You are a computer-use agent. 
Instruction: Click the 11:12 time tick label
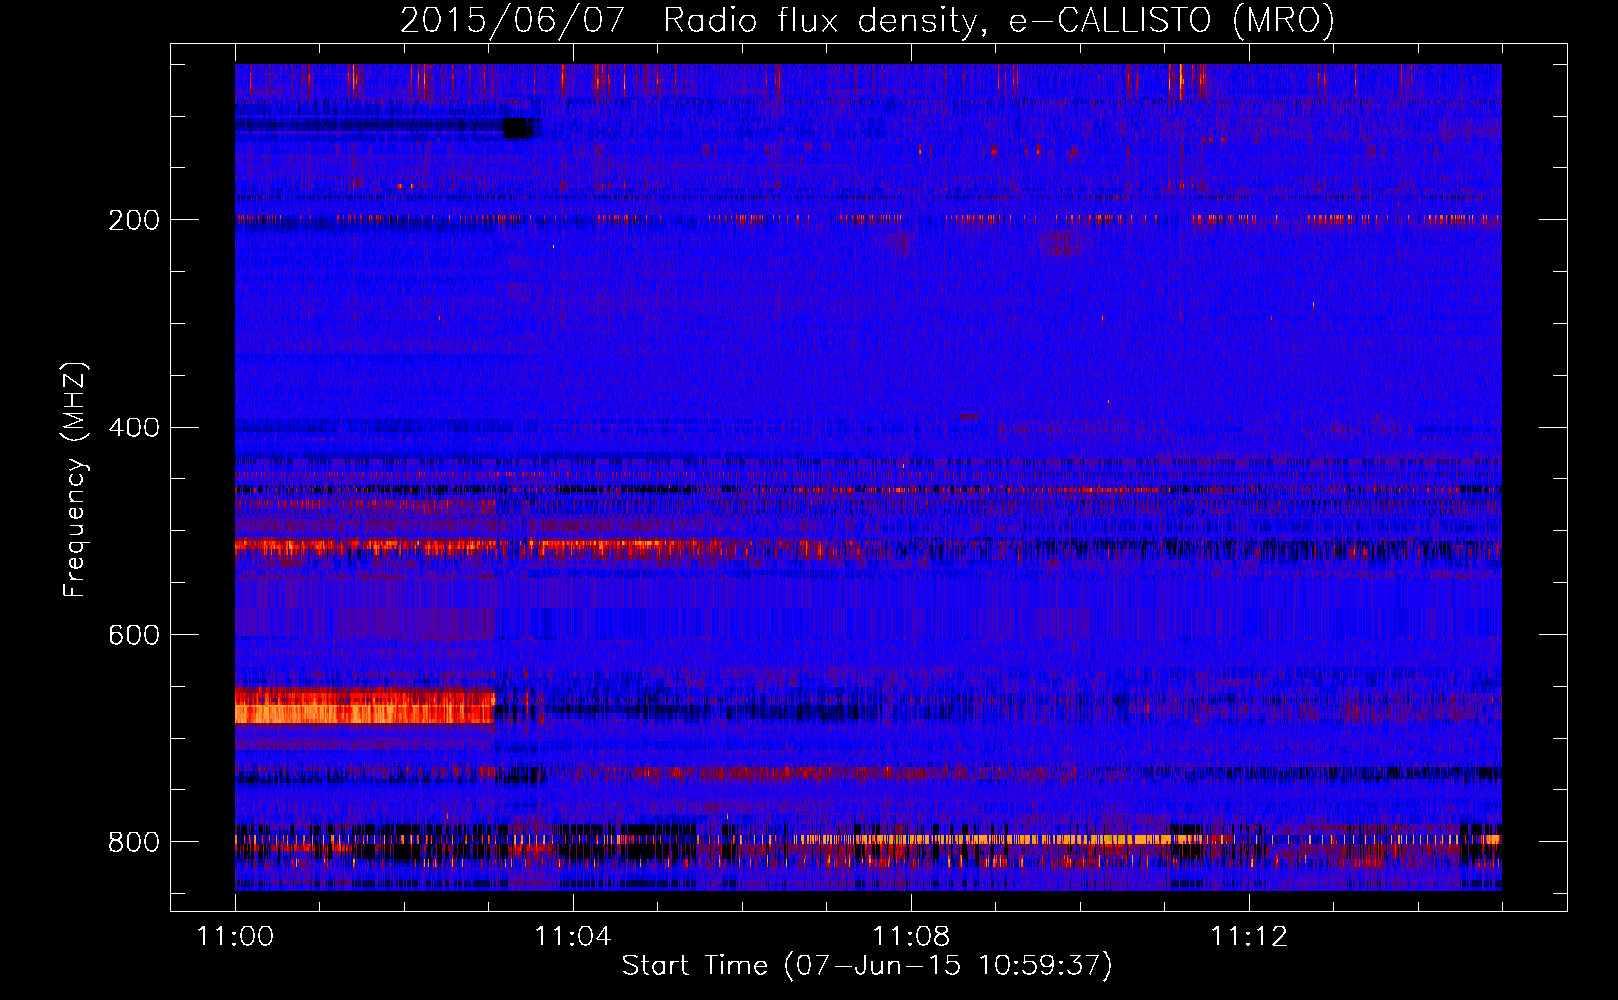[1249, 937]
